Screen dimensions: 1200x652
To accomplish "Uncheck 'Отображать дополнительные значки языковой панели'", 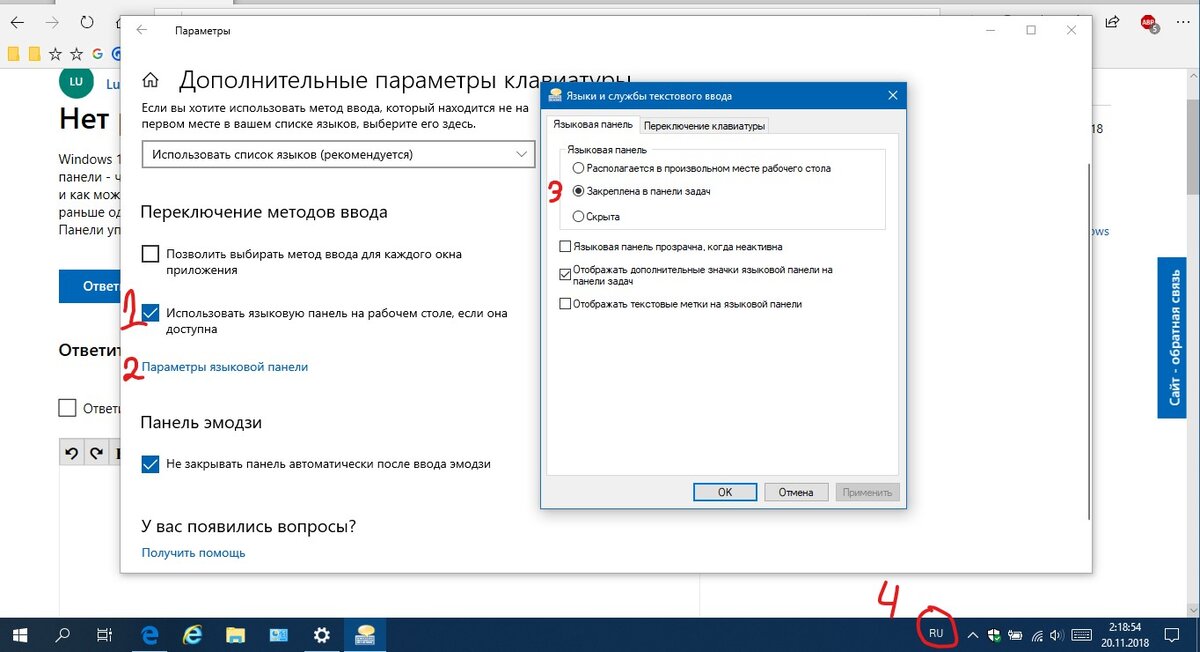I will 567,272.
